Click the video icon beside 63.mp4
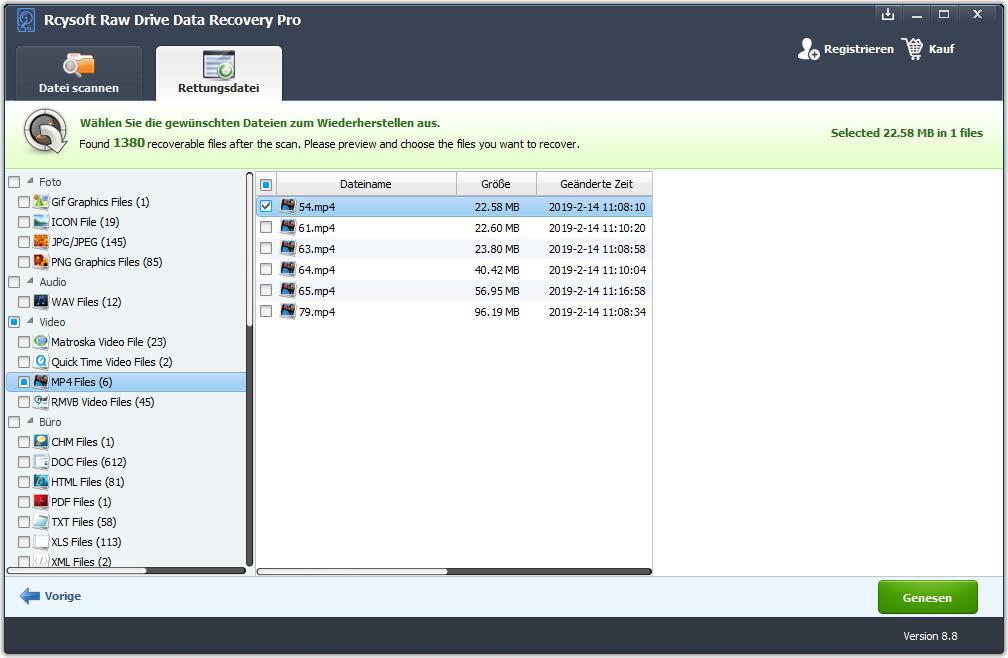1008x658 pixels. [x=288, y=248]
